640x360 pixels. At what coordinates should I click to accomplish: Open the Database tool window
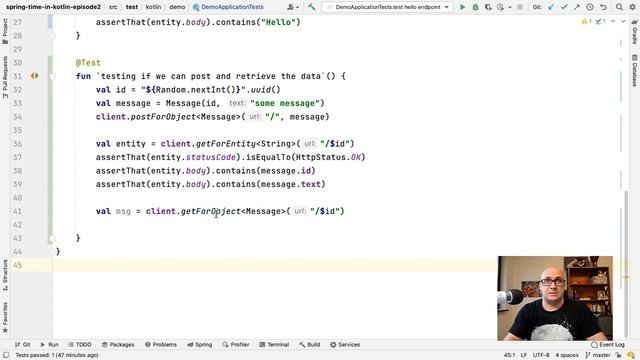tap(635, 71)
